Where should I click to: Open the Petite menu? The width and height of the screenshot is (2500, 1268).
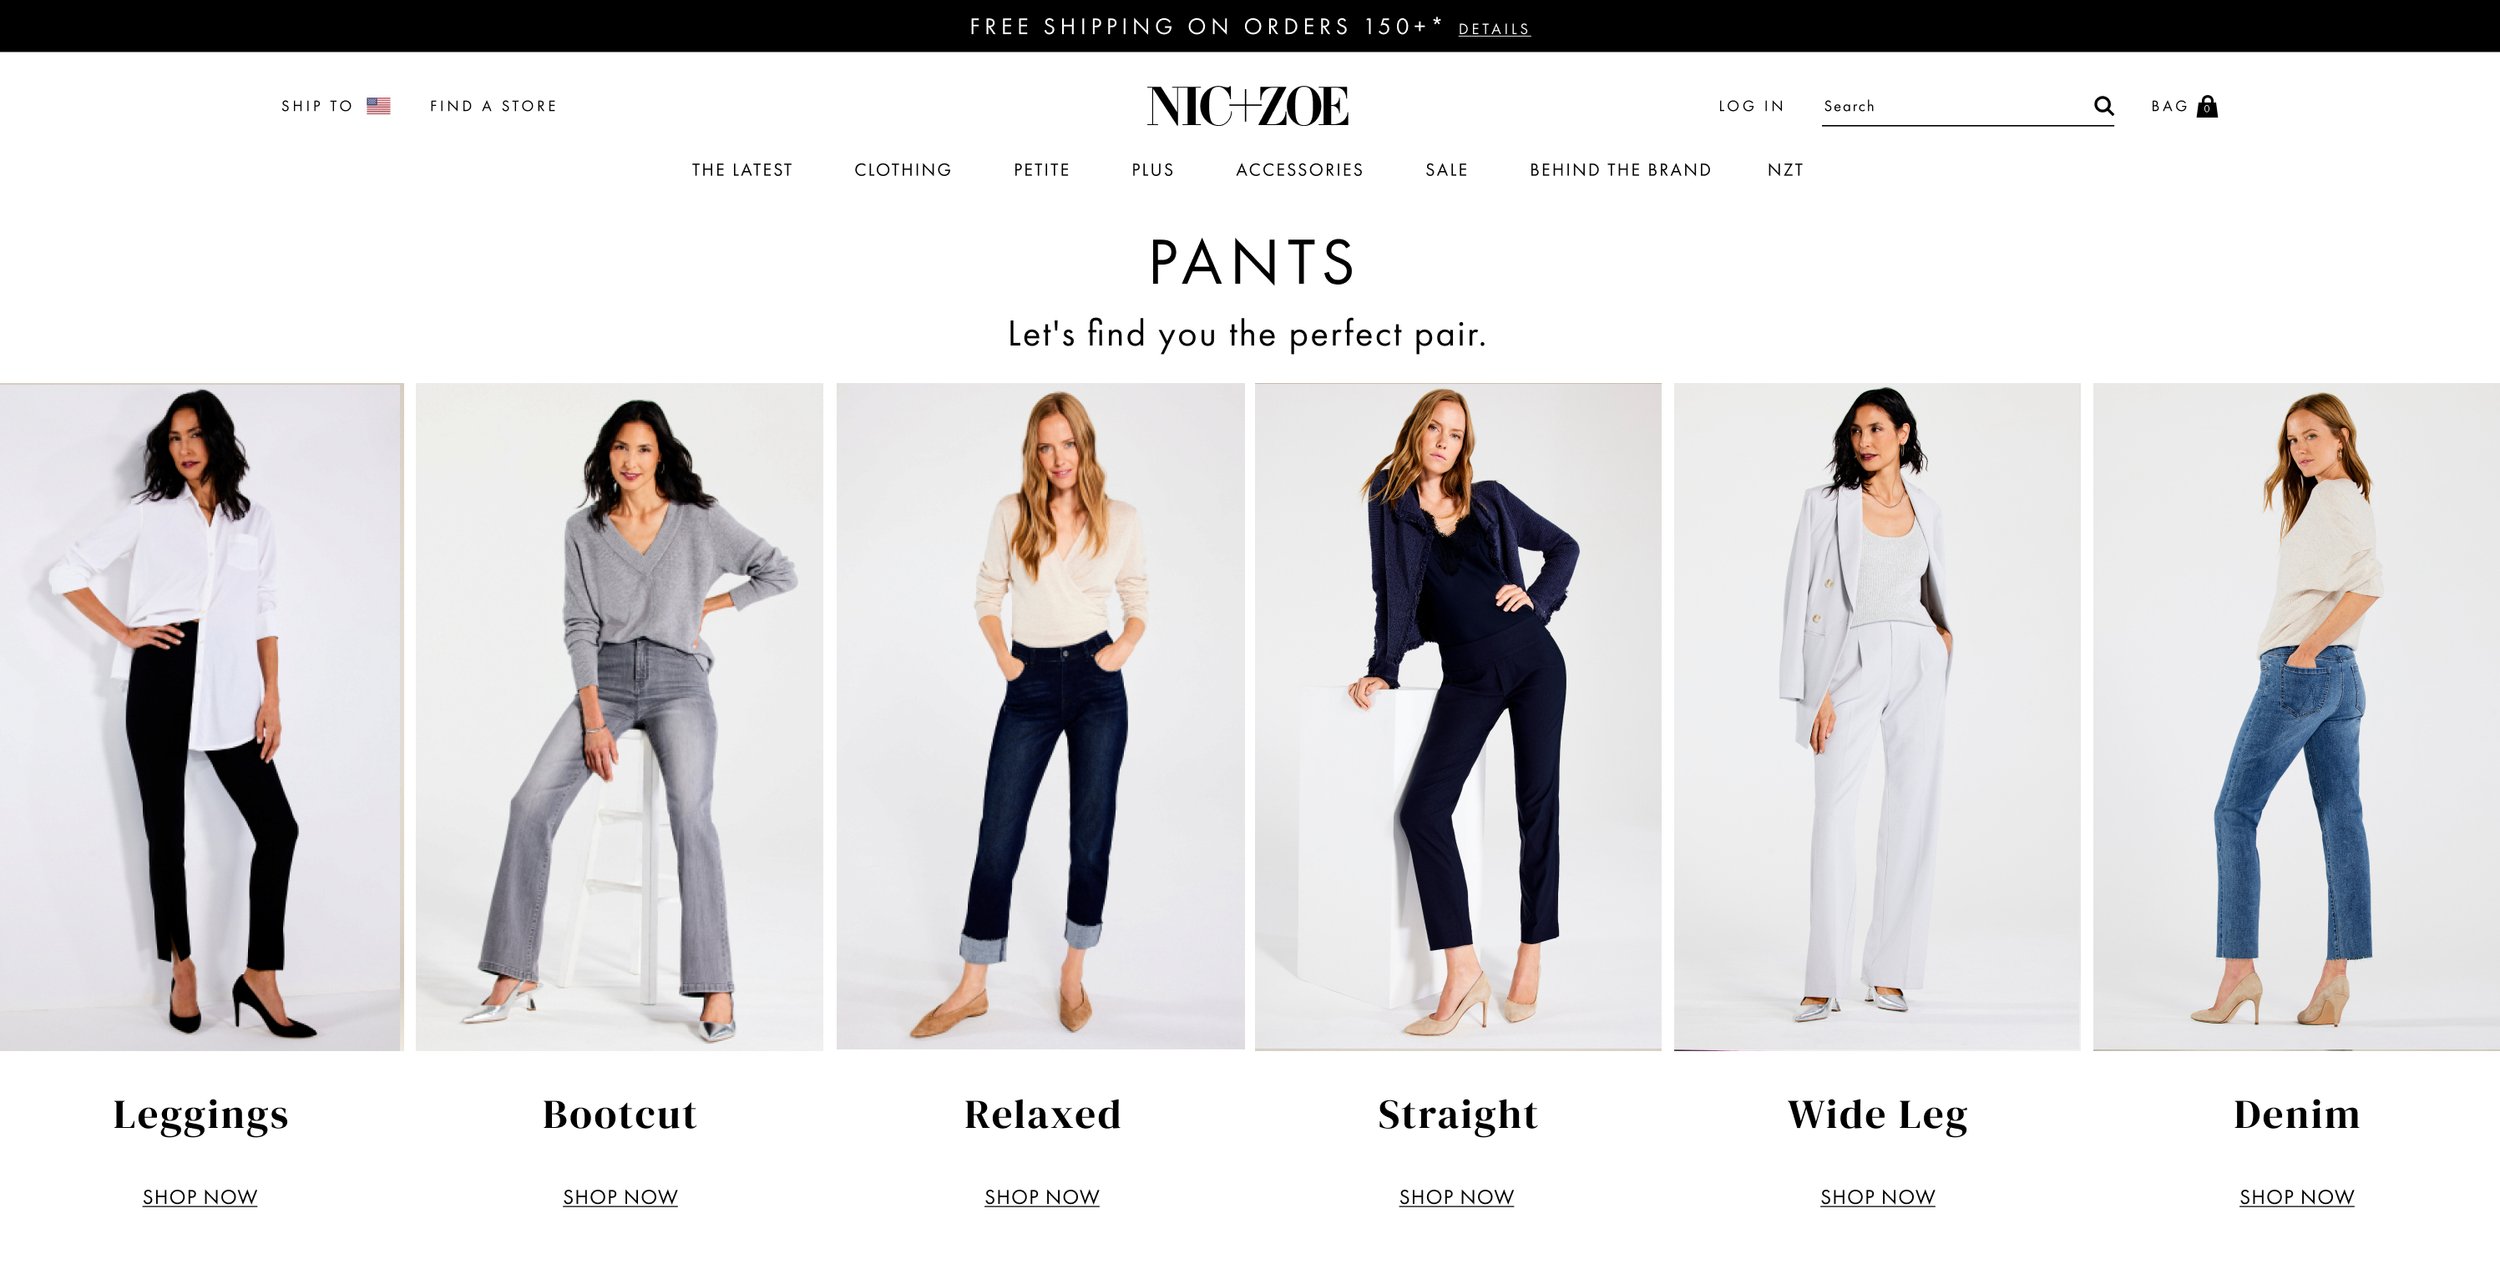pyautogui.click(x=1042, y=170)
